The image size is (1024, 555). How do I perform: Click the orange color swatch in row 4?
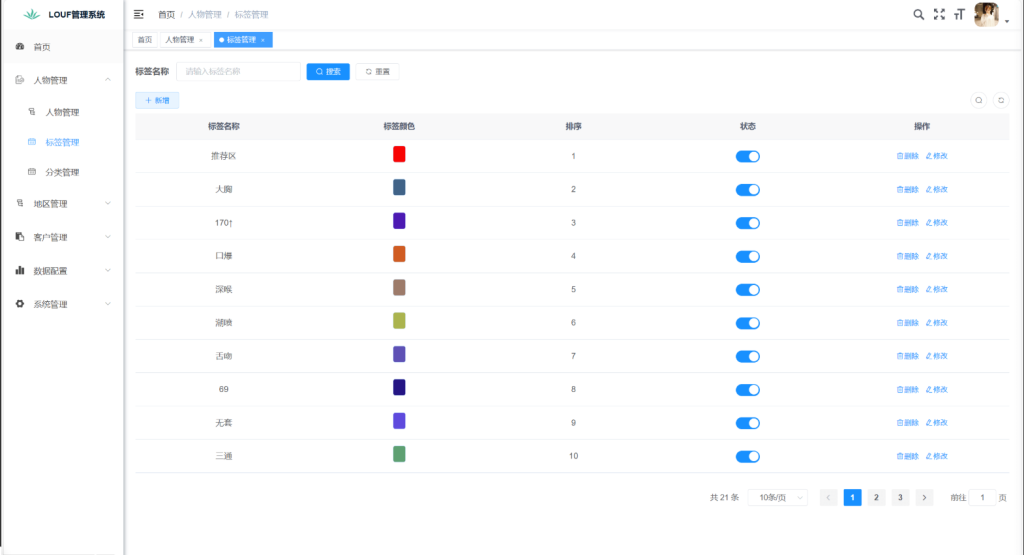(399, 254)
